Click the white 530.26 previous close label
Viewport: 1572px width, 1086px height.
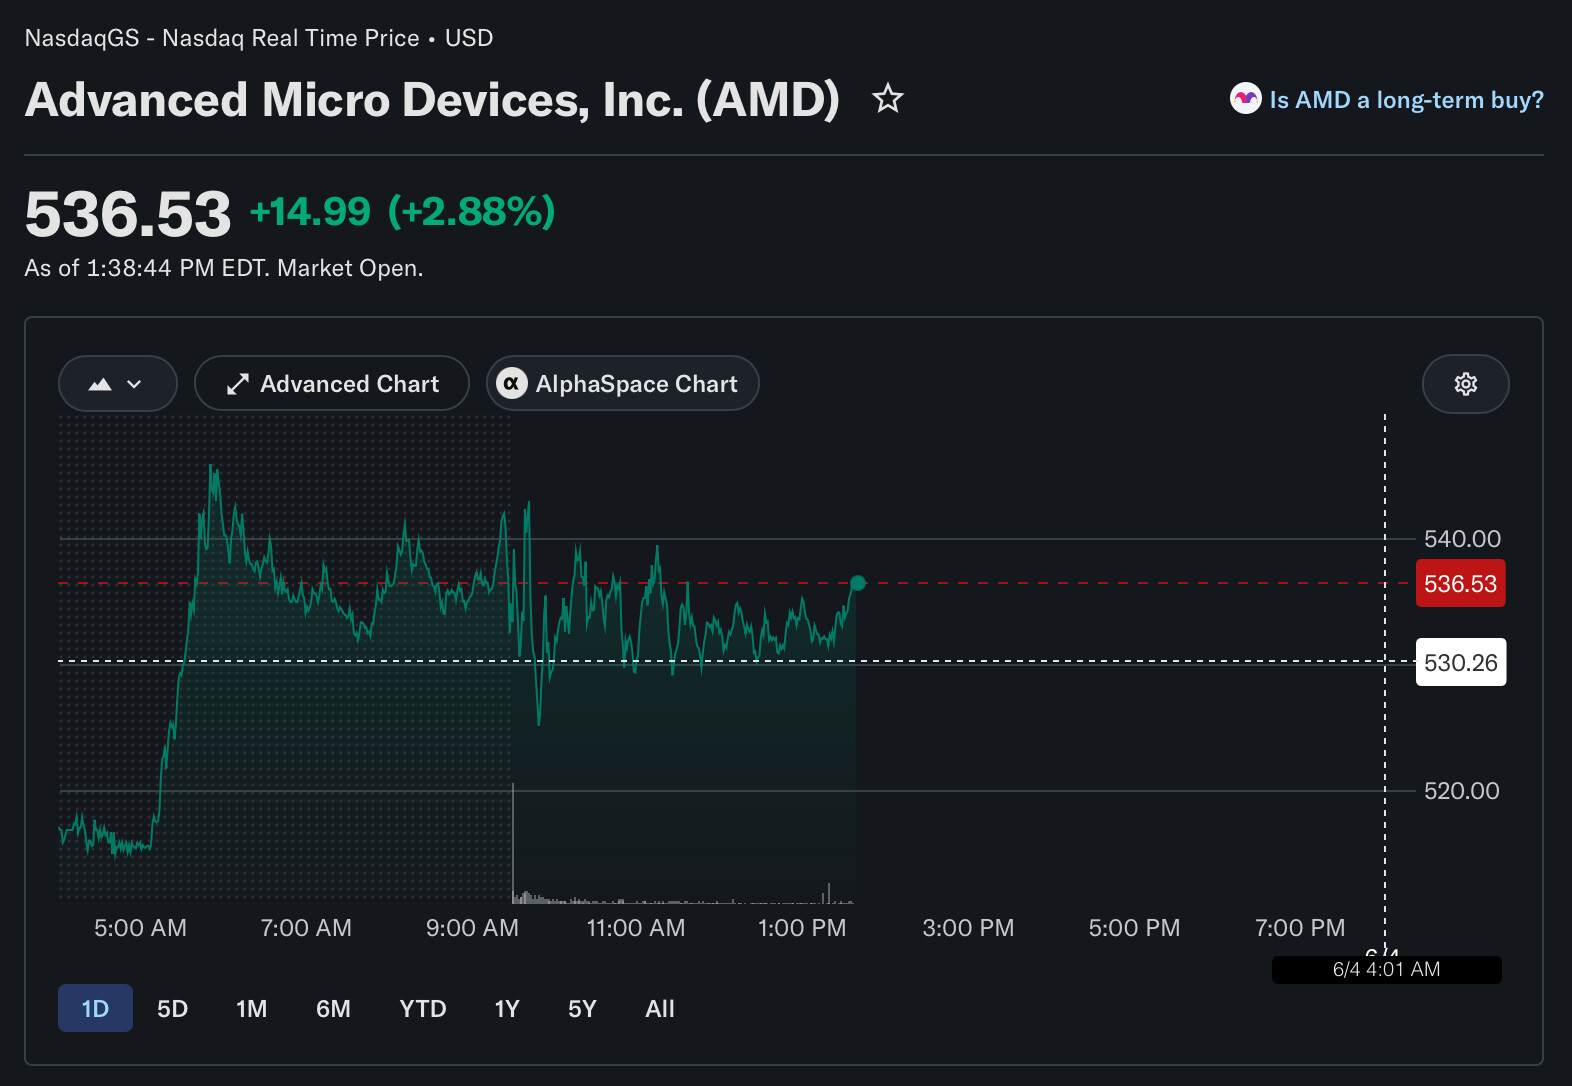(1460, 662)
